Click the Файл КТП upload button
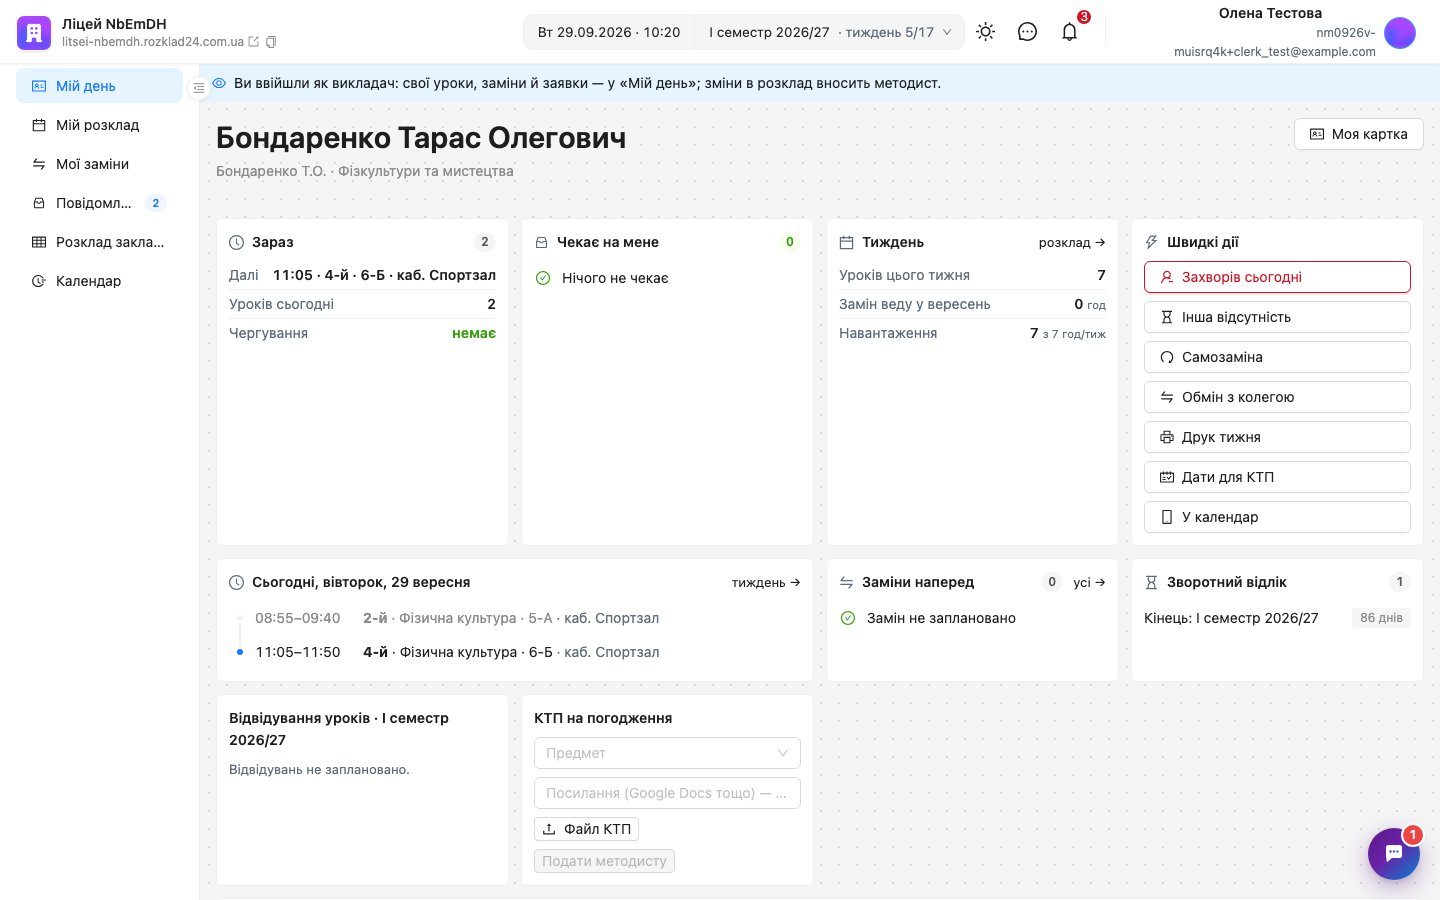The image size is (1440, 900). (x=586, y=829)
